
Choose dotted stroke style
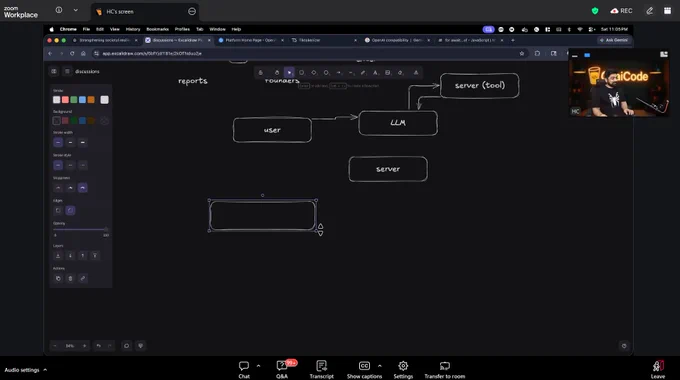[82, 165]
